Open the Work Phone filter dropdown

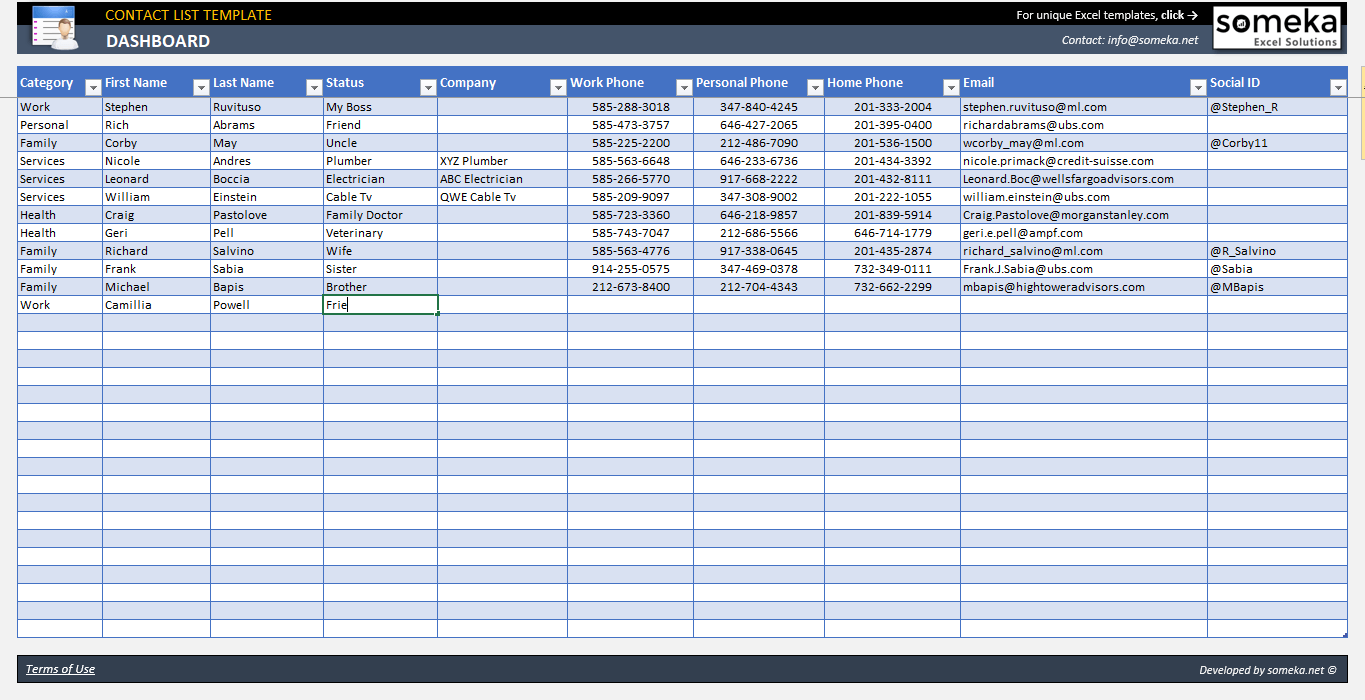[684, 87]
